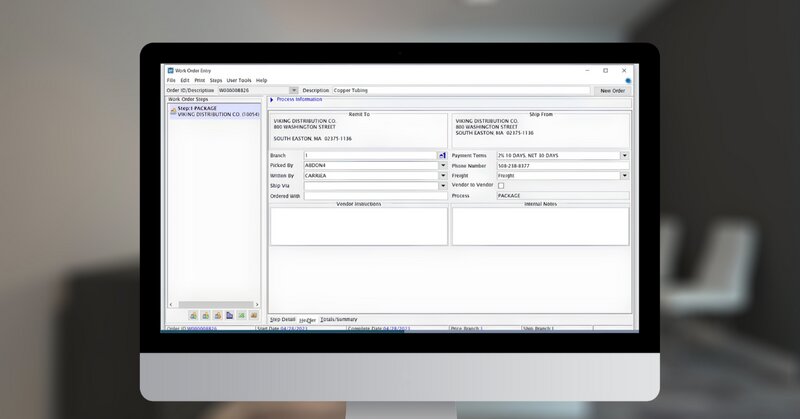
Task: Switch to the Totals/Summary tab
Action: point(339,319)
